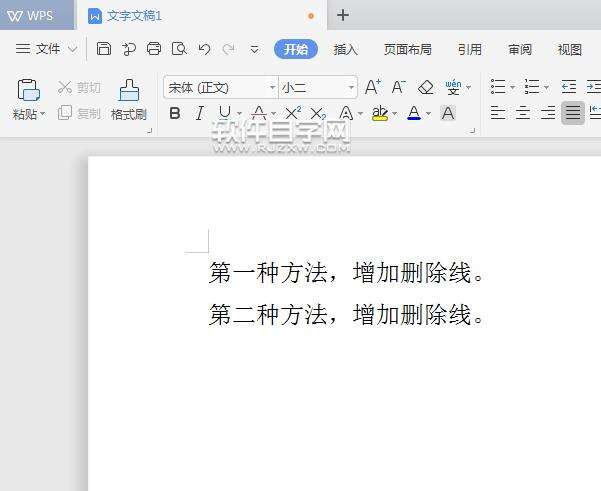Expand the quick access toolbar customize arrow
The image size is (601, 491).
pos(255,49)
